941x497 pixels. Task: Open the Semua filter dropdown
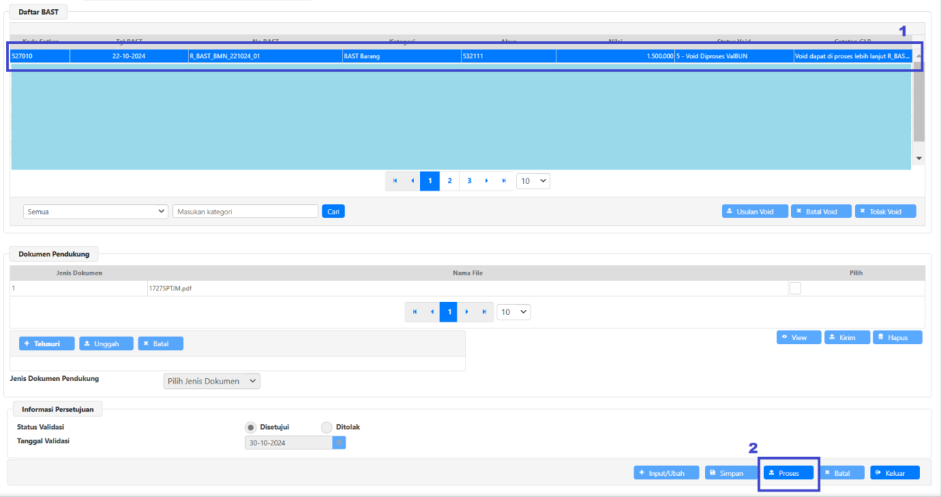(95, 212)
